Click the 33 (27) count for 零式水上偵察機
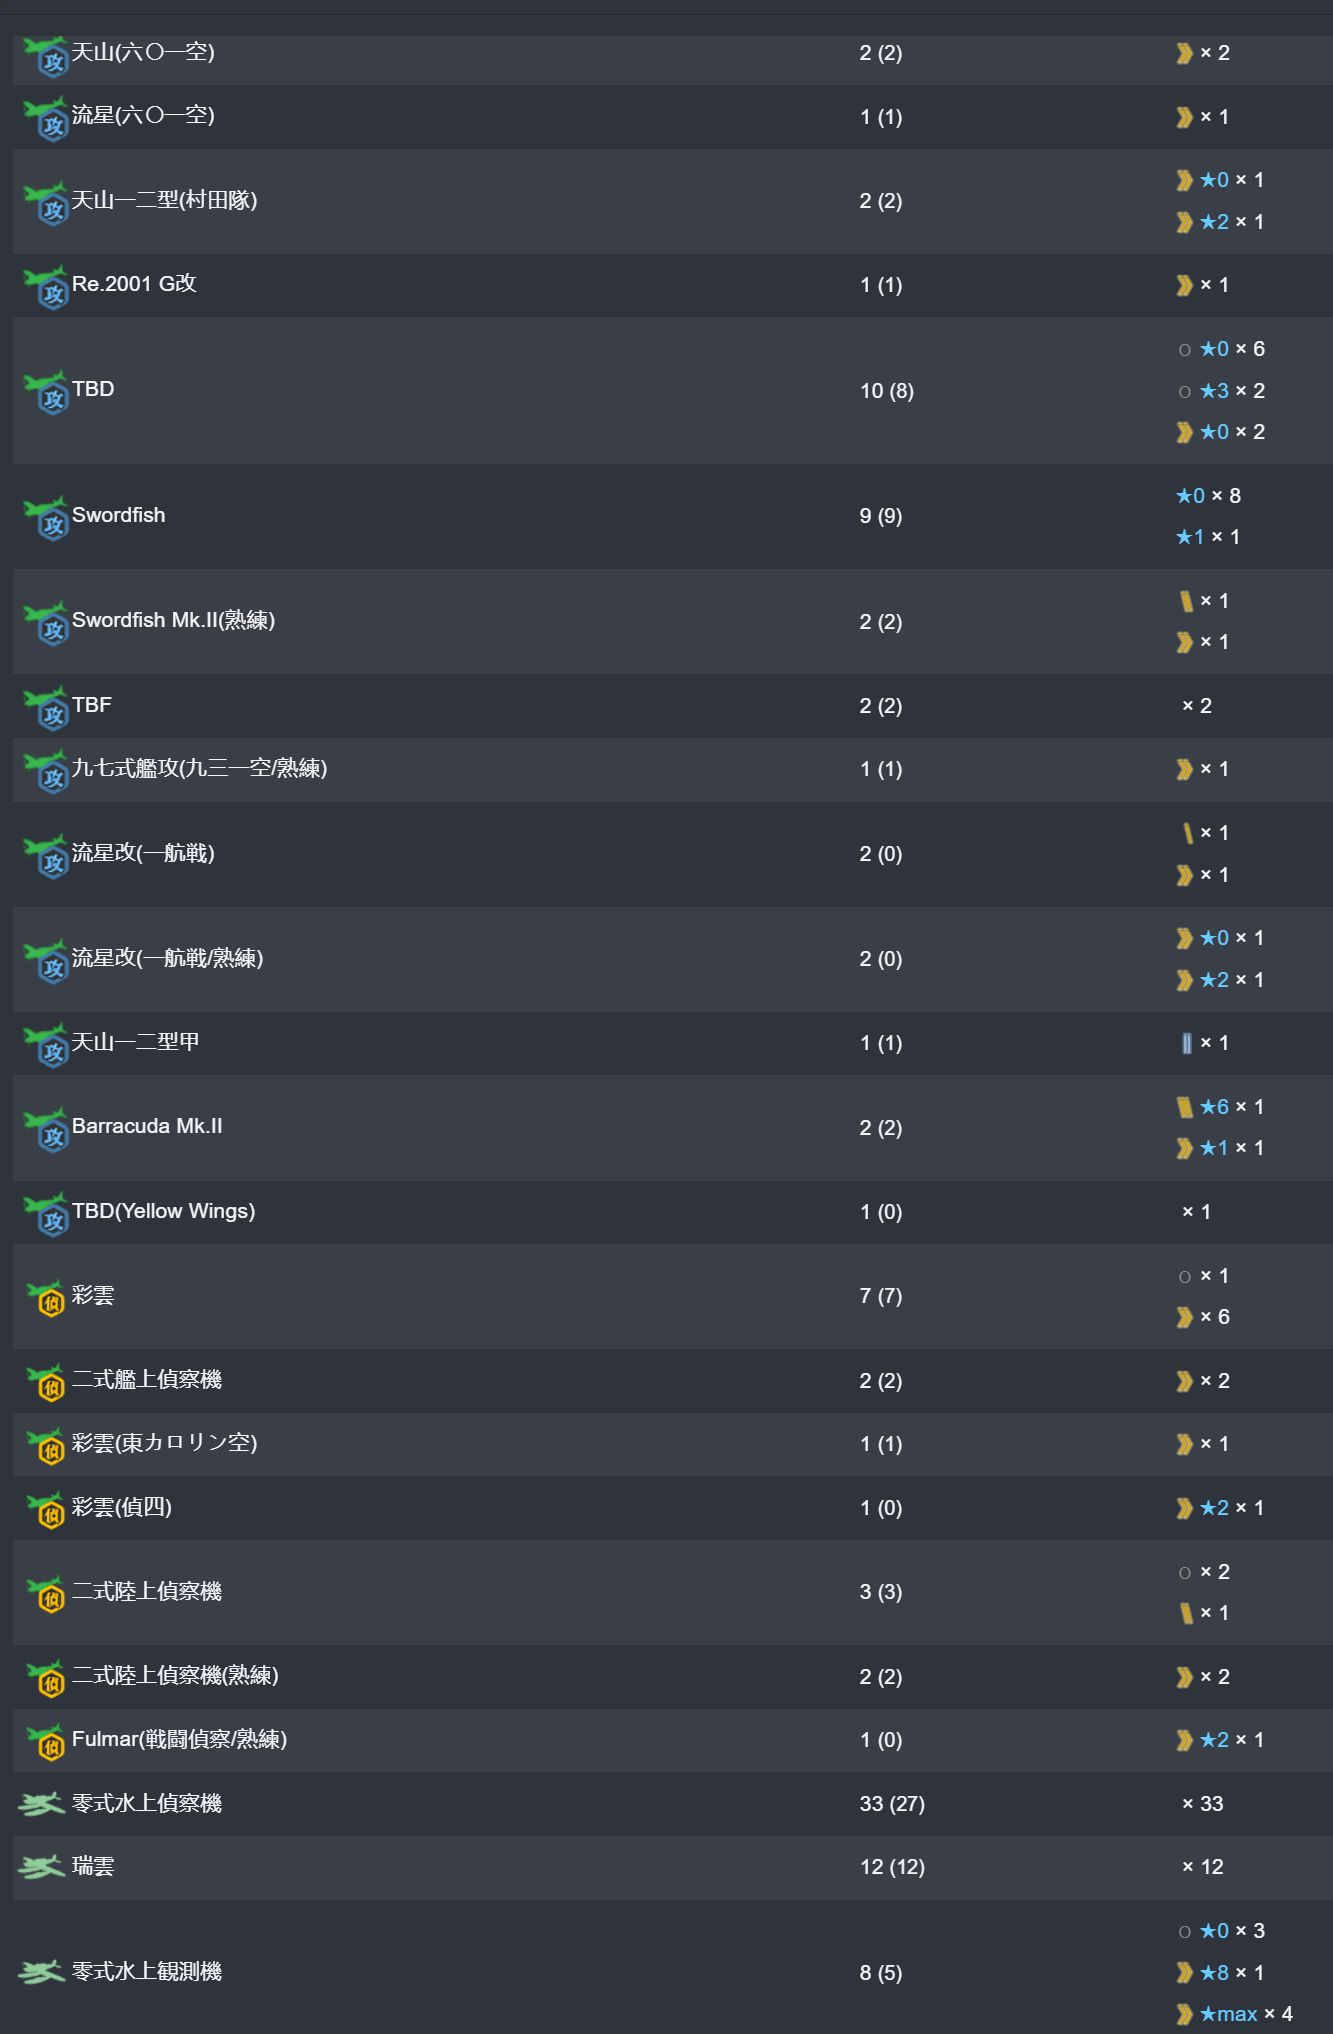 click(x=892, y=1804)
